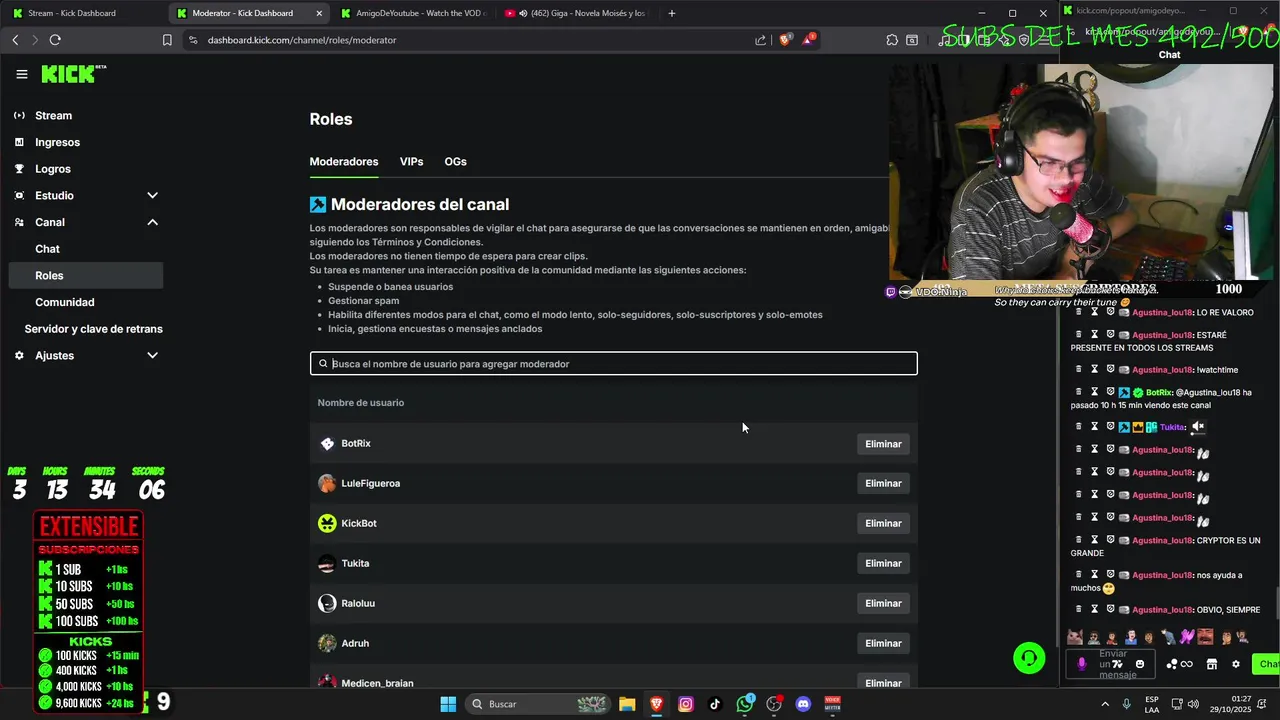
Task: Click the Adruh avatar
Action: 327,644
